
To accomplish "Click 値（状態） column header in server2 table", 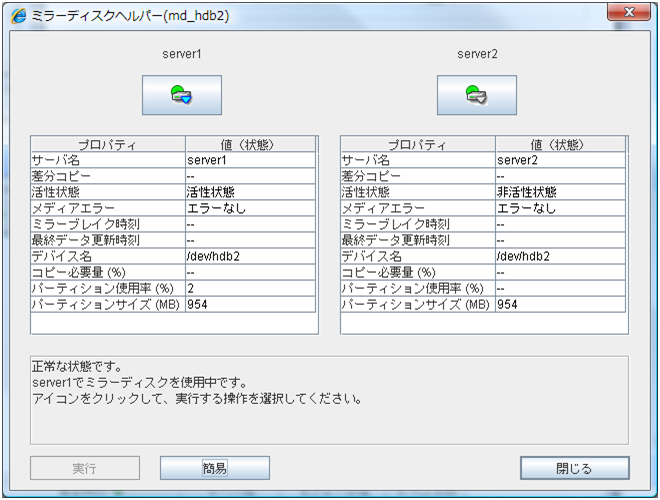I will pyautogui.click(x=561, y=145).
